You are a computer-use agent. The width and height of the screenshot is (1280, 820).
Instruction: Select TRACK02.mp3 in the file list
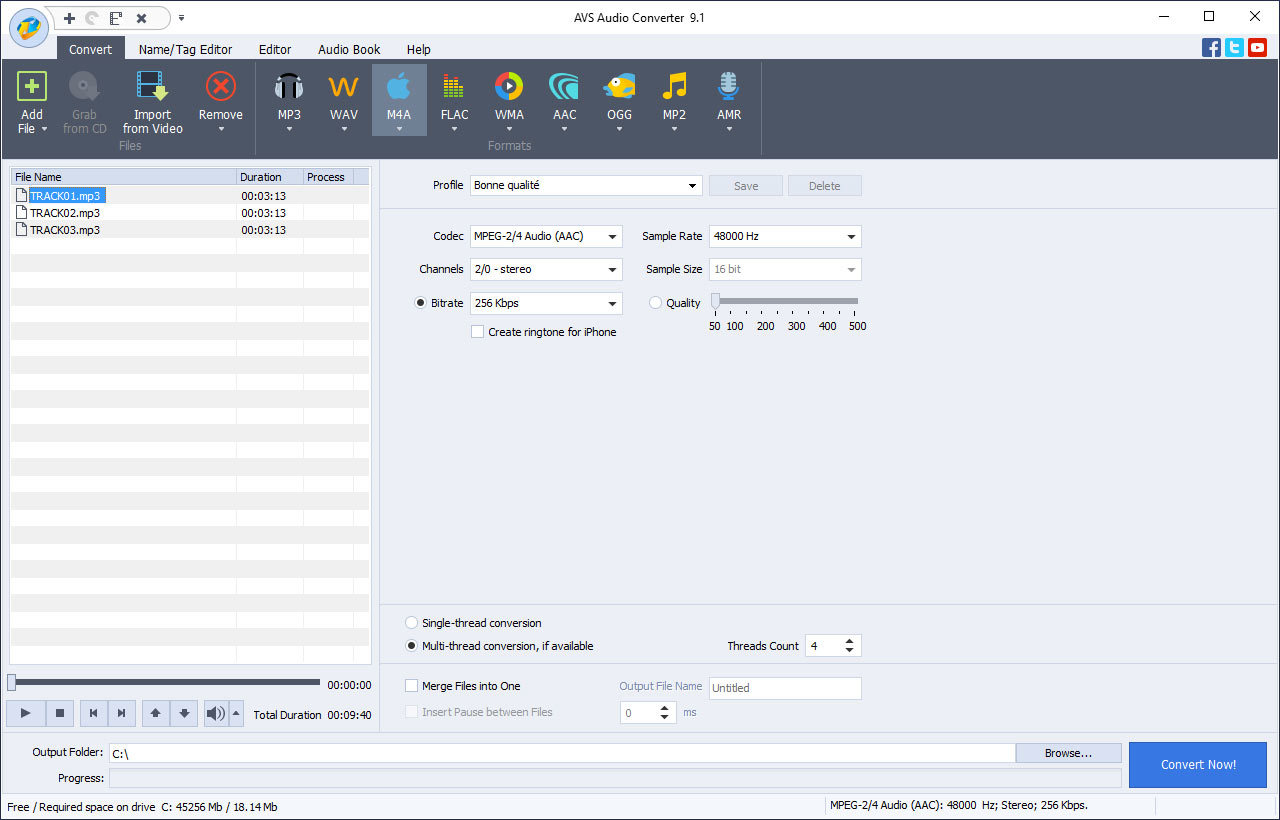(x=65, y=213)
